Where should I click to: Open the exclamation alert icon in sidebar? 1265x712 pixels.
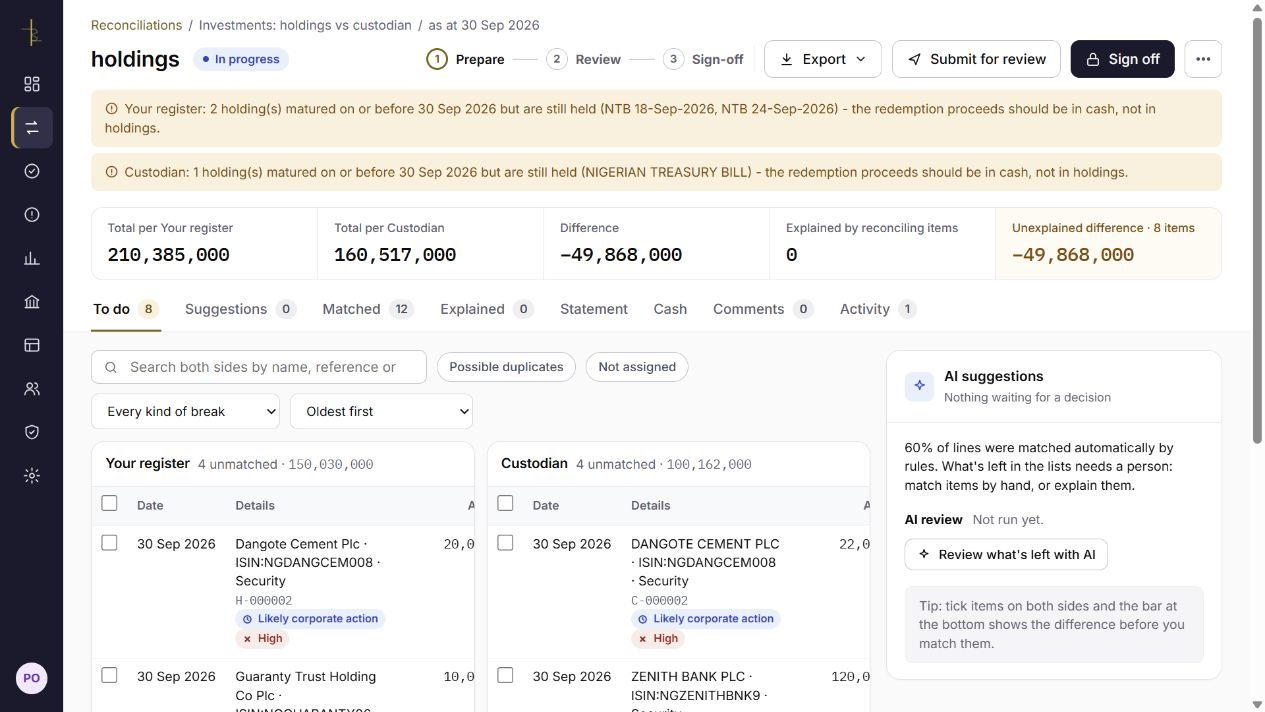32,215
